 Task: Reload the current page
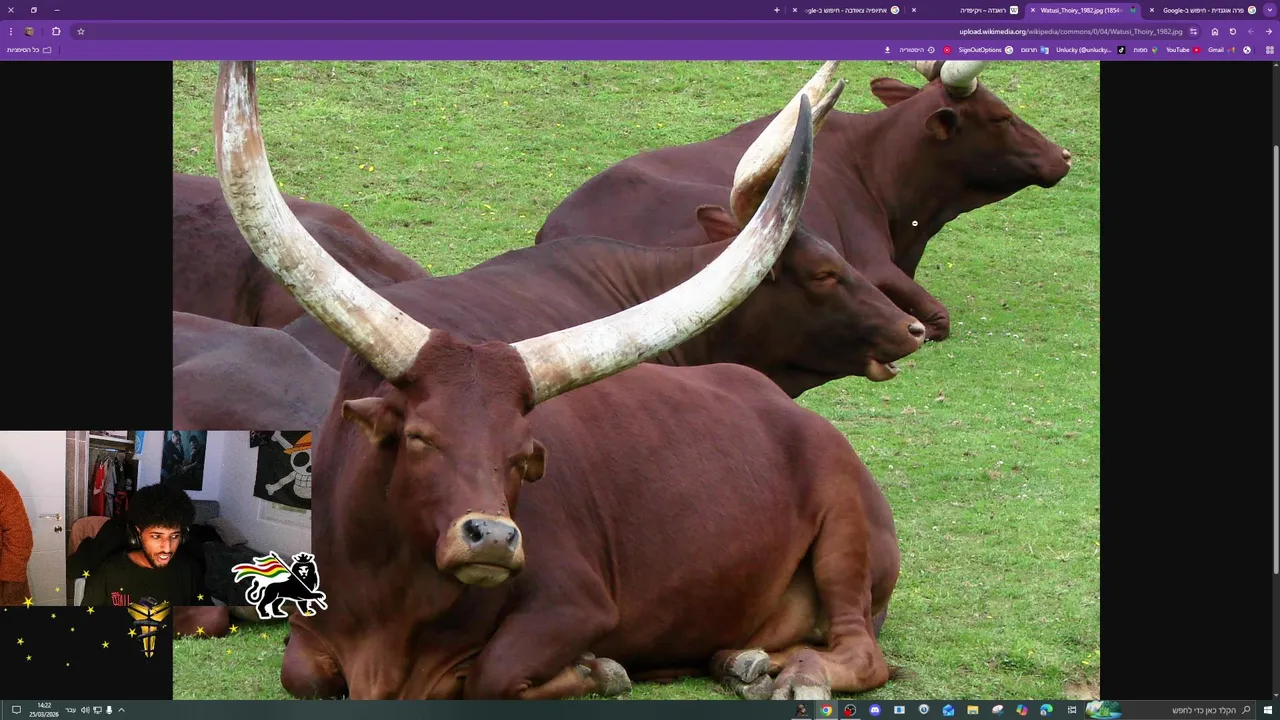[1233, 31]
